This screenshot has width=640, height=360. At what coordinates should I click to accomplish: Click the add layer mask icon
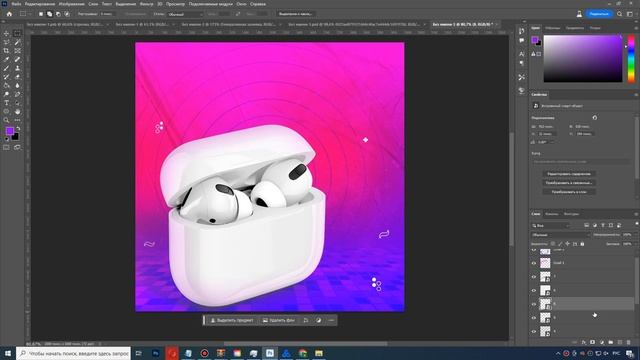(x=593, y=342)
